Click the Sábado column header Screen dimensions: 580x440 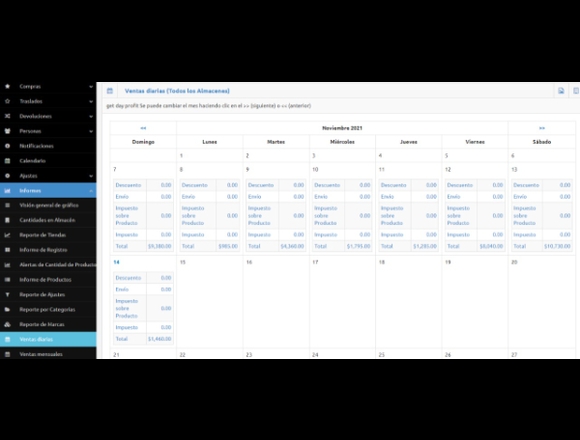click(x=542, y=142)
